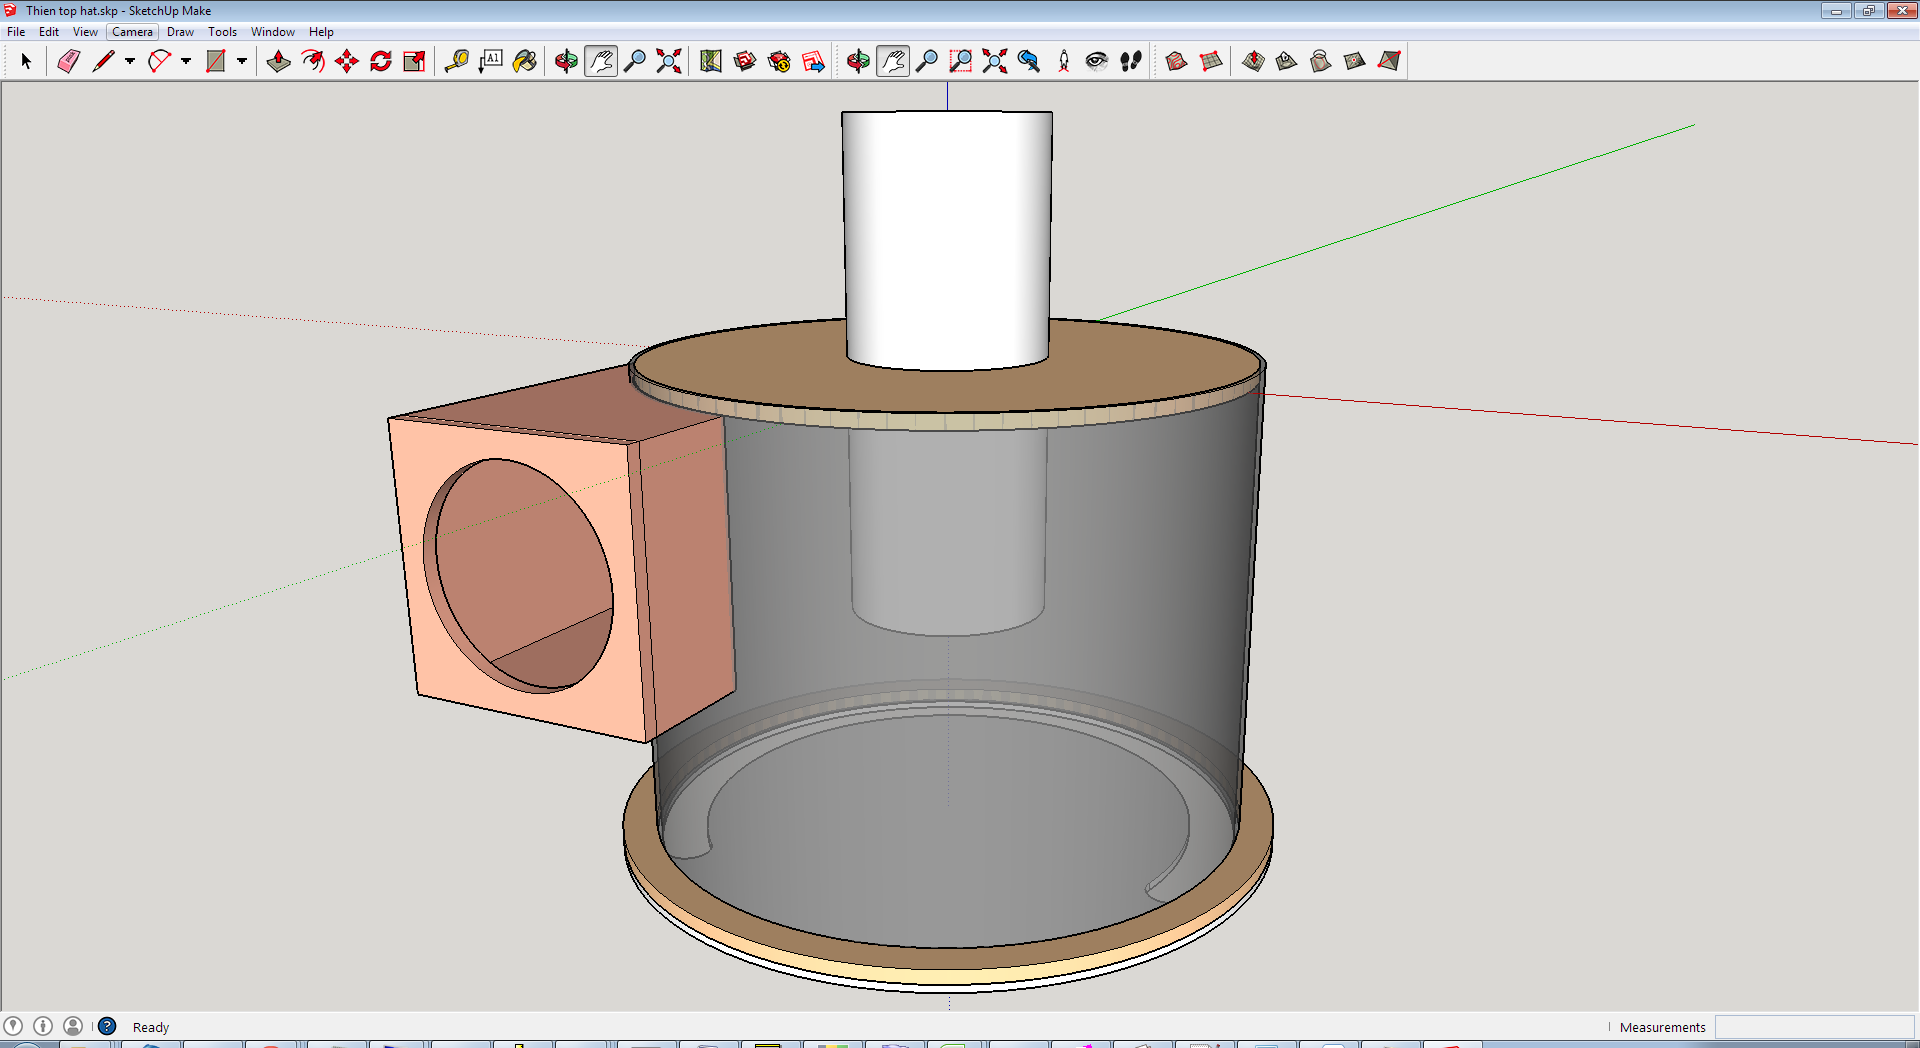Image resolution: width=1920 pixels, height=1048 pixels.
Task: Activate the Move tool
Action: 346,61
